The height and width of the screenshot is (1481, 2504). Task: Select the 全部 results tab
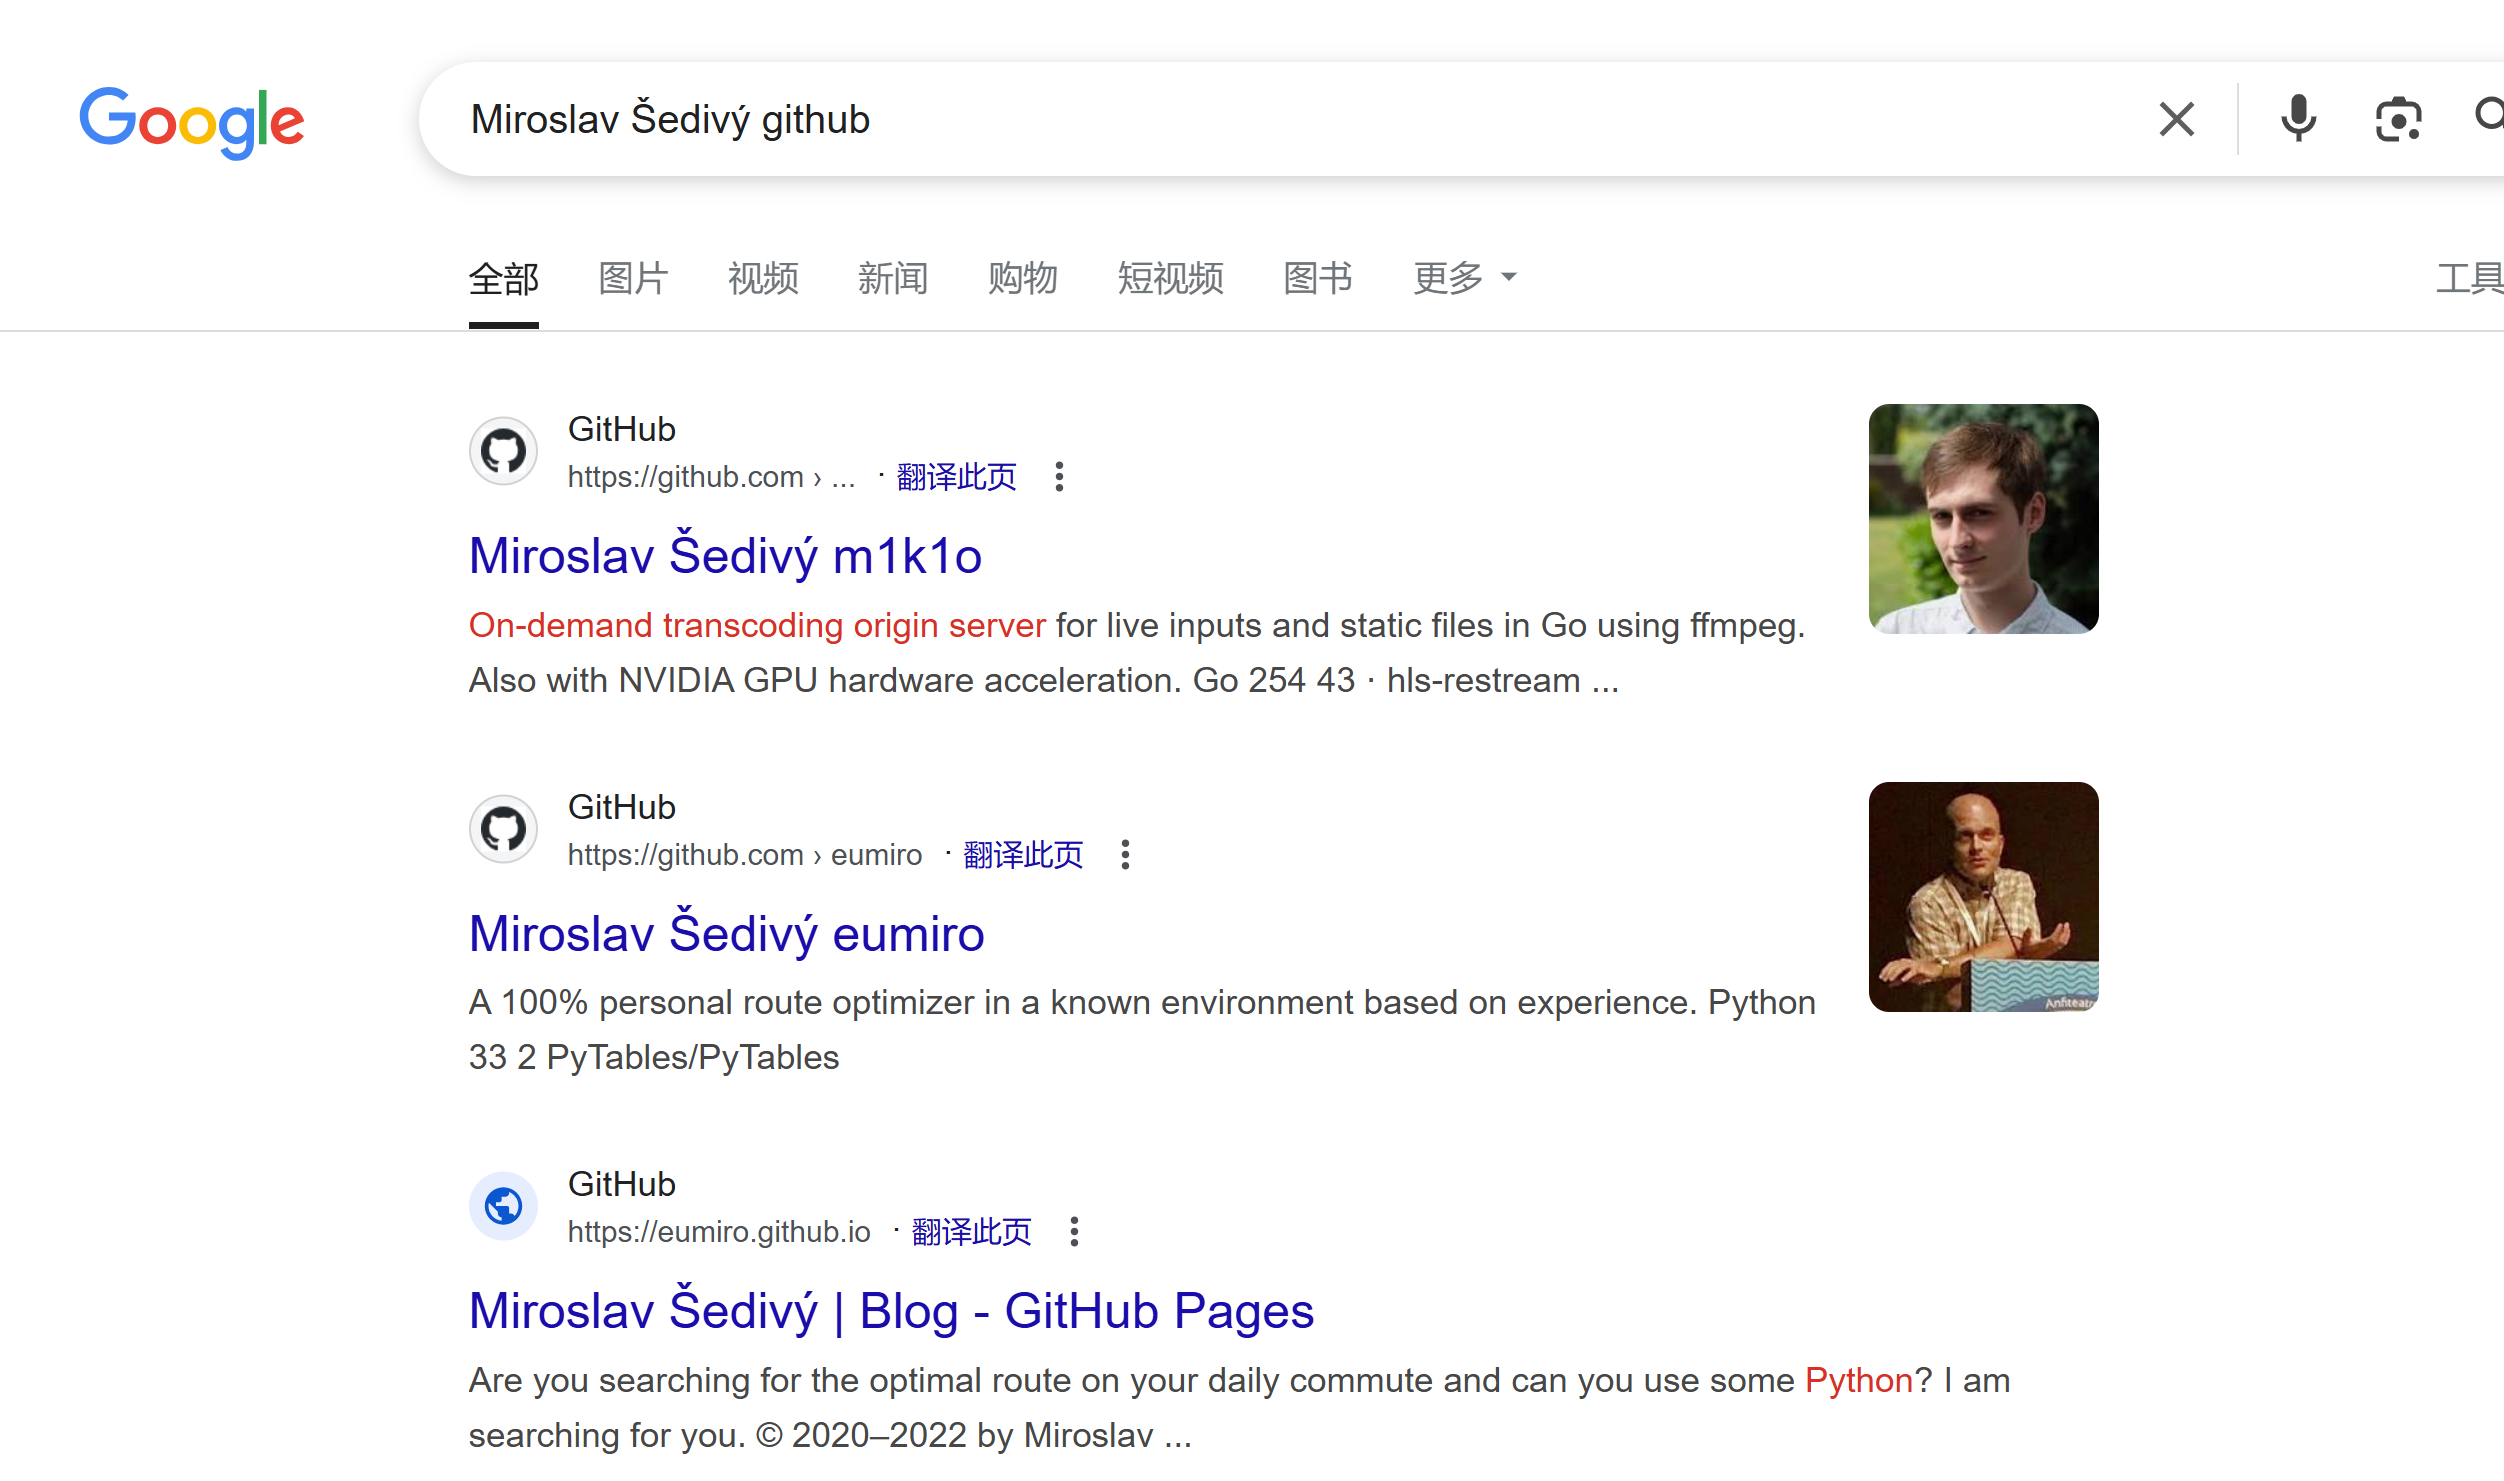504,279
